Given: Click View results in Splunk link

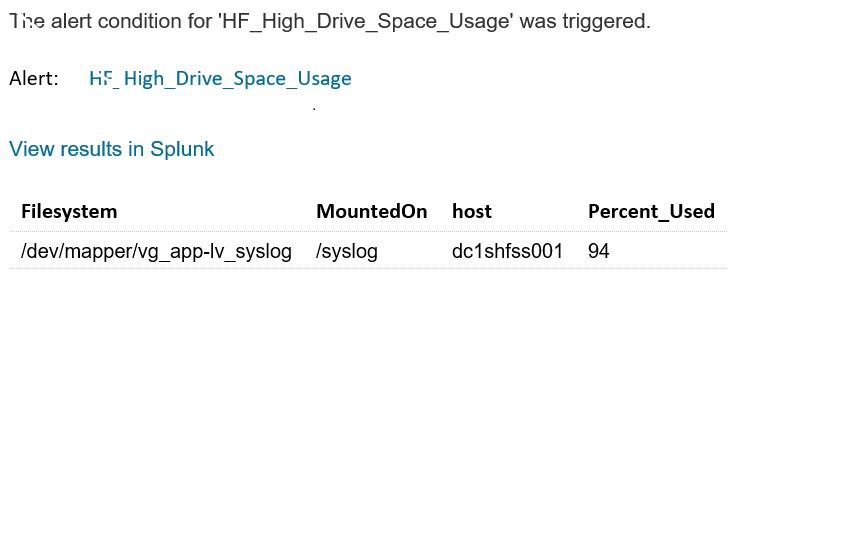Looking at the screenshot, I should pyautogui.click(x=111, y=149).
